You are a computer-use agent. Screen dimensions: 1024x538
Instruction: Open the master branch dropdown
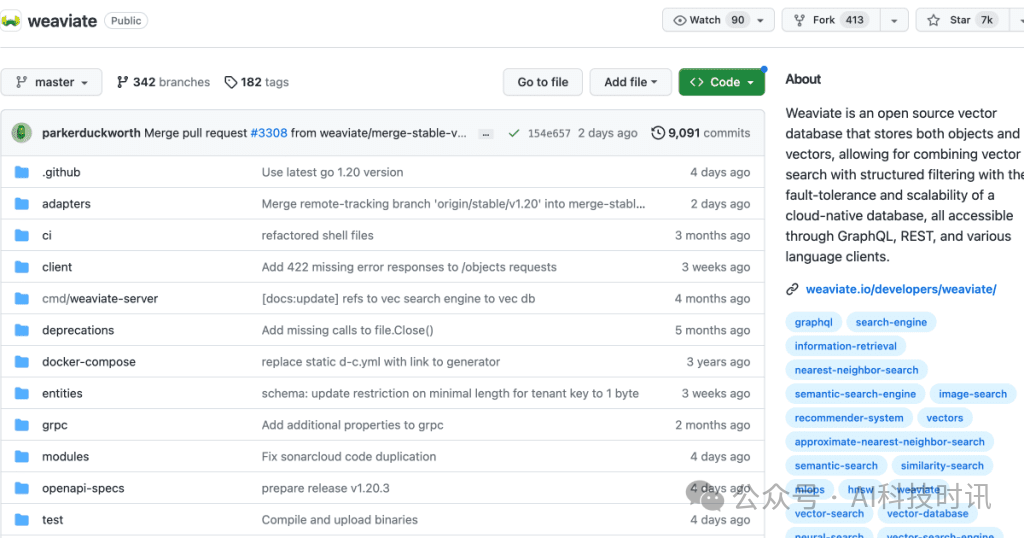(52, 82)
